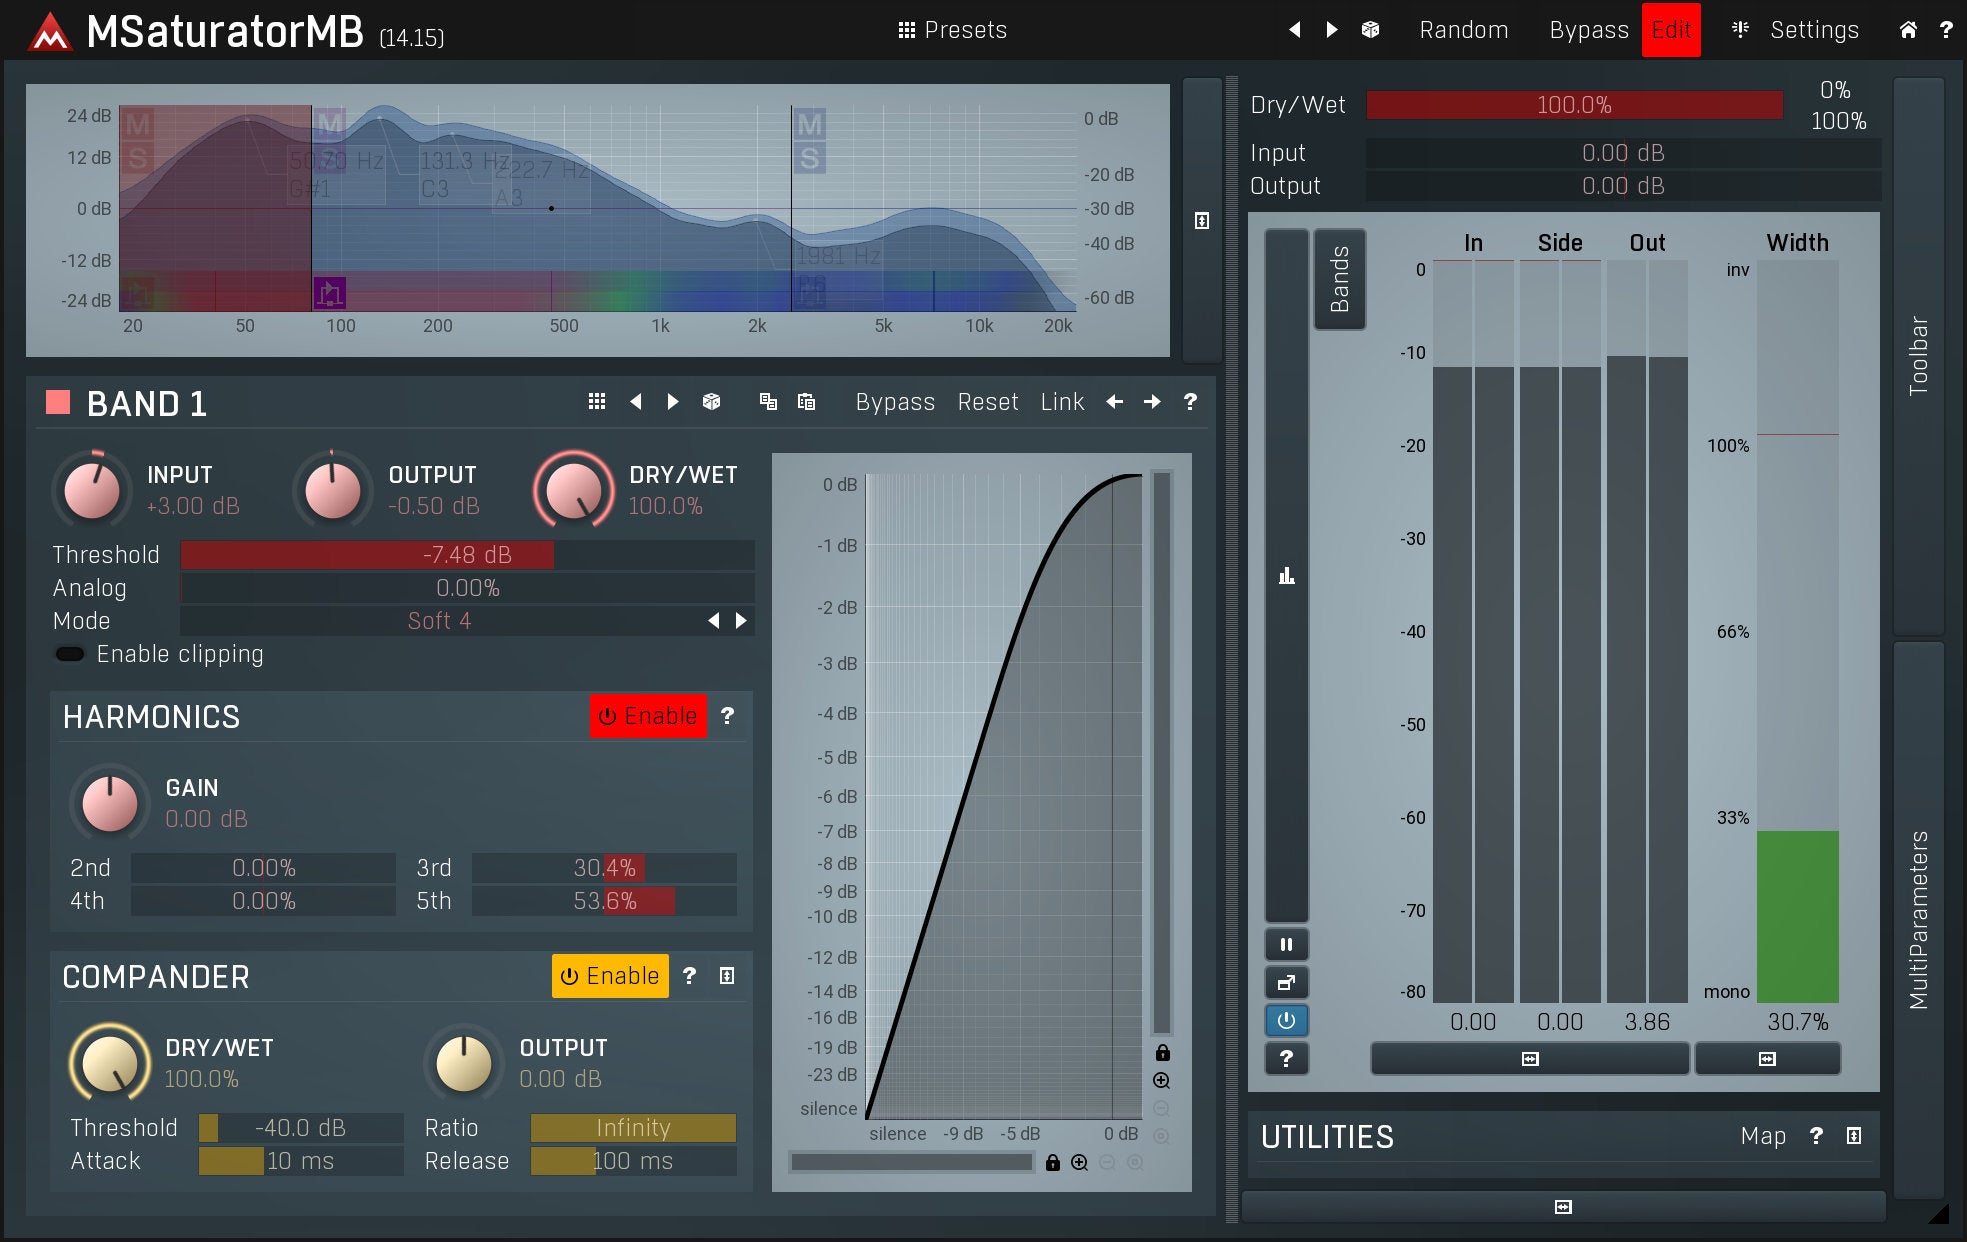Viewport: 1967px width, 1242px height.
Task: Click the pause button in the meters panel
Action: 1286,944
